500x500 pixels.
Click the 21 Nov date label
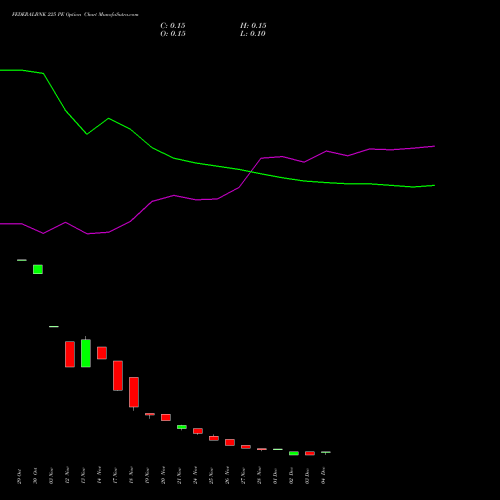[179, 476]
